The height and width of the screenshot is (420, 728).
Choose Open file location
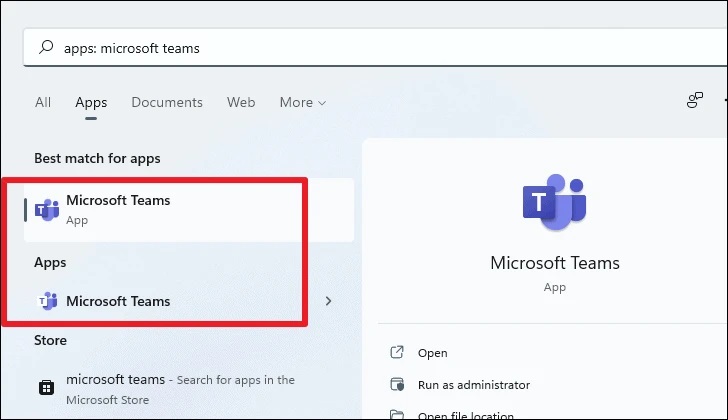(466, 415)
